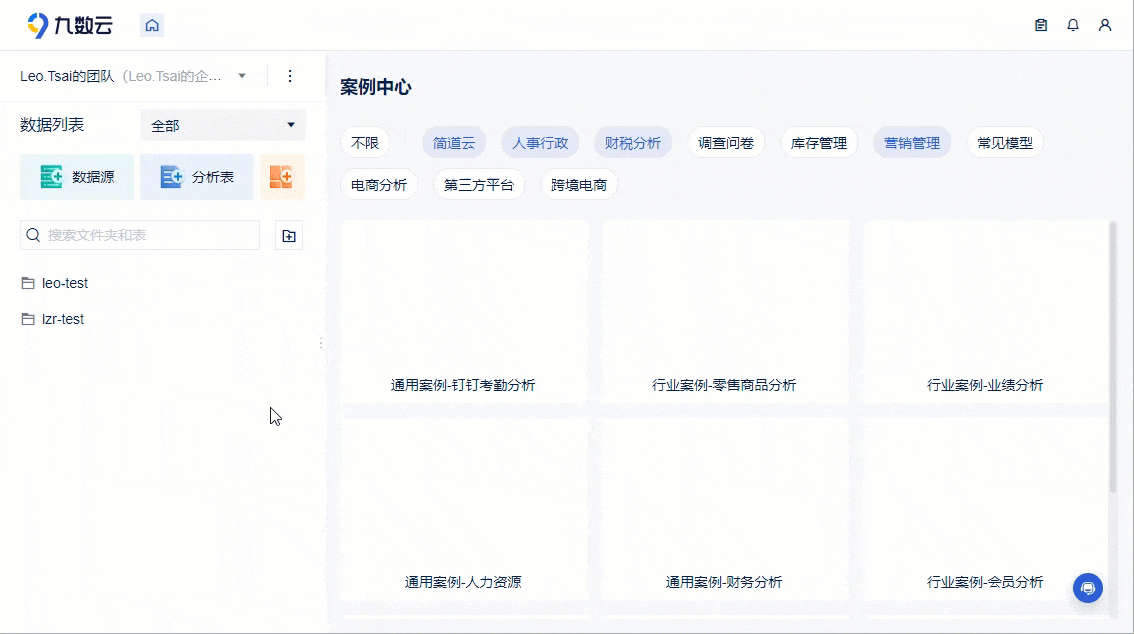1134x634 pixels.
Task: Toggle the 人事行政 category tag
Action: [x=540, y=143]
